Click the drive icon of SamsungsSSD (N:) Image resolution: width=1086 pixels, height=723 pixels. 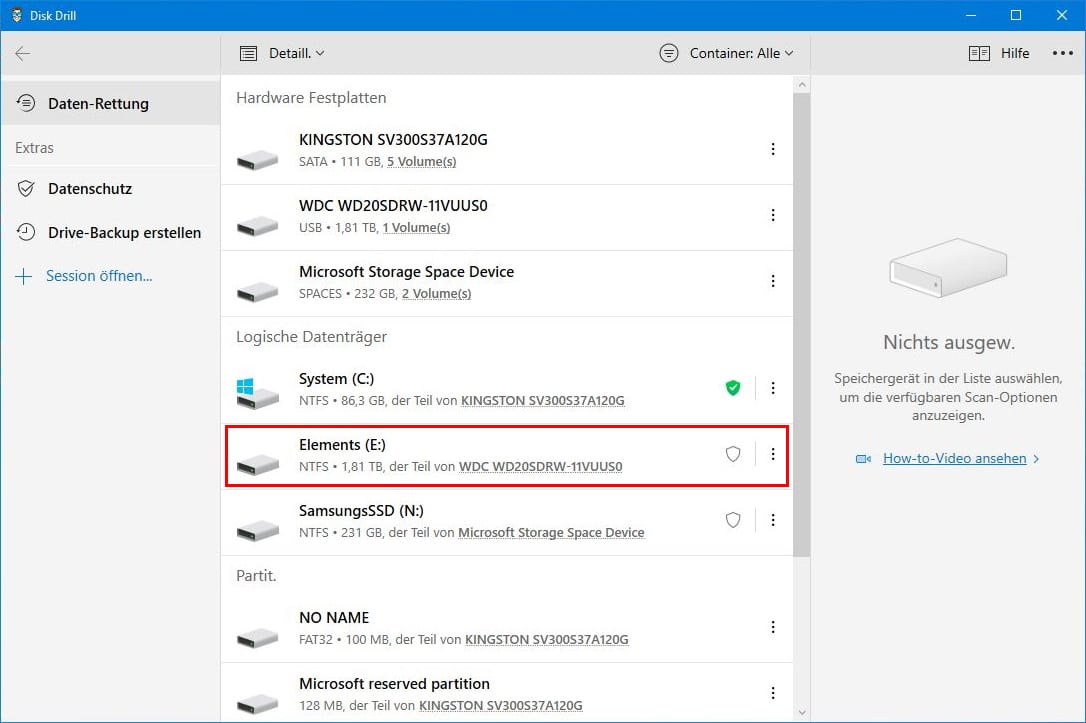point(257,530)
